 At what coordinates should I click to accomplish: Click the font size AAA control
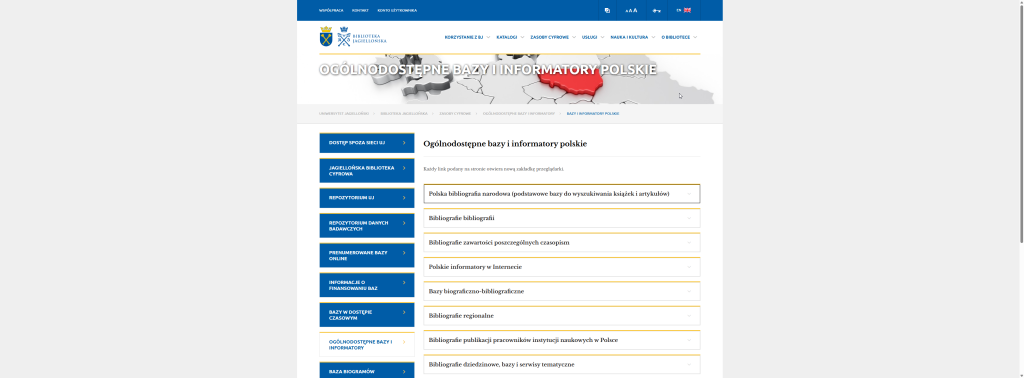pyautogui.click(x=631, y=10)
